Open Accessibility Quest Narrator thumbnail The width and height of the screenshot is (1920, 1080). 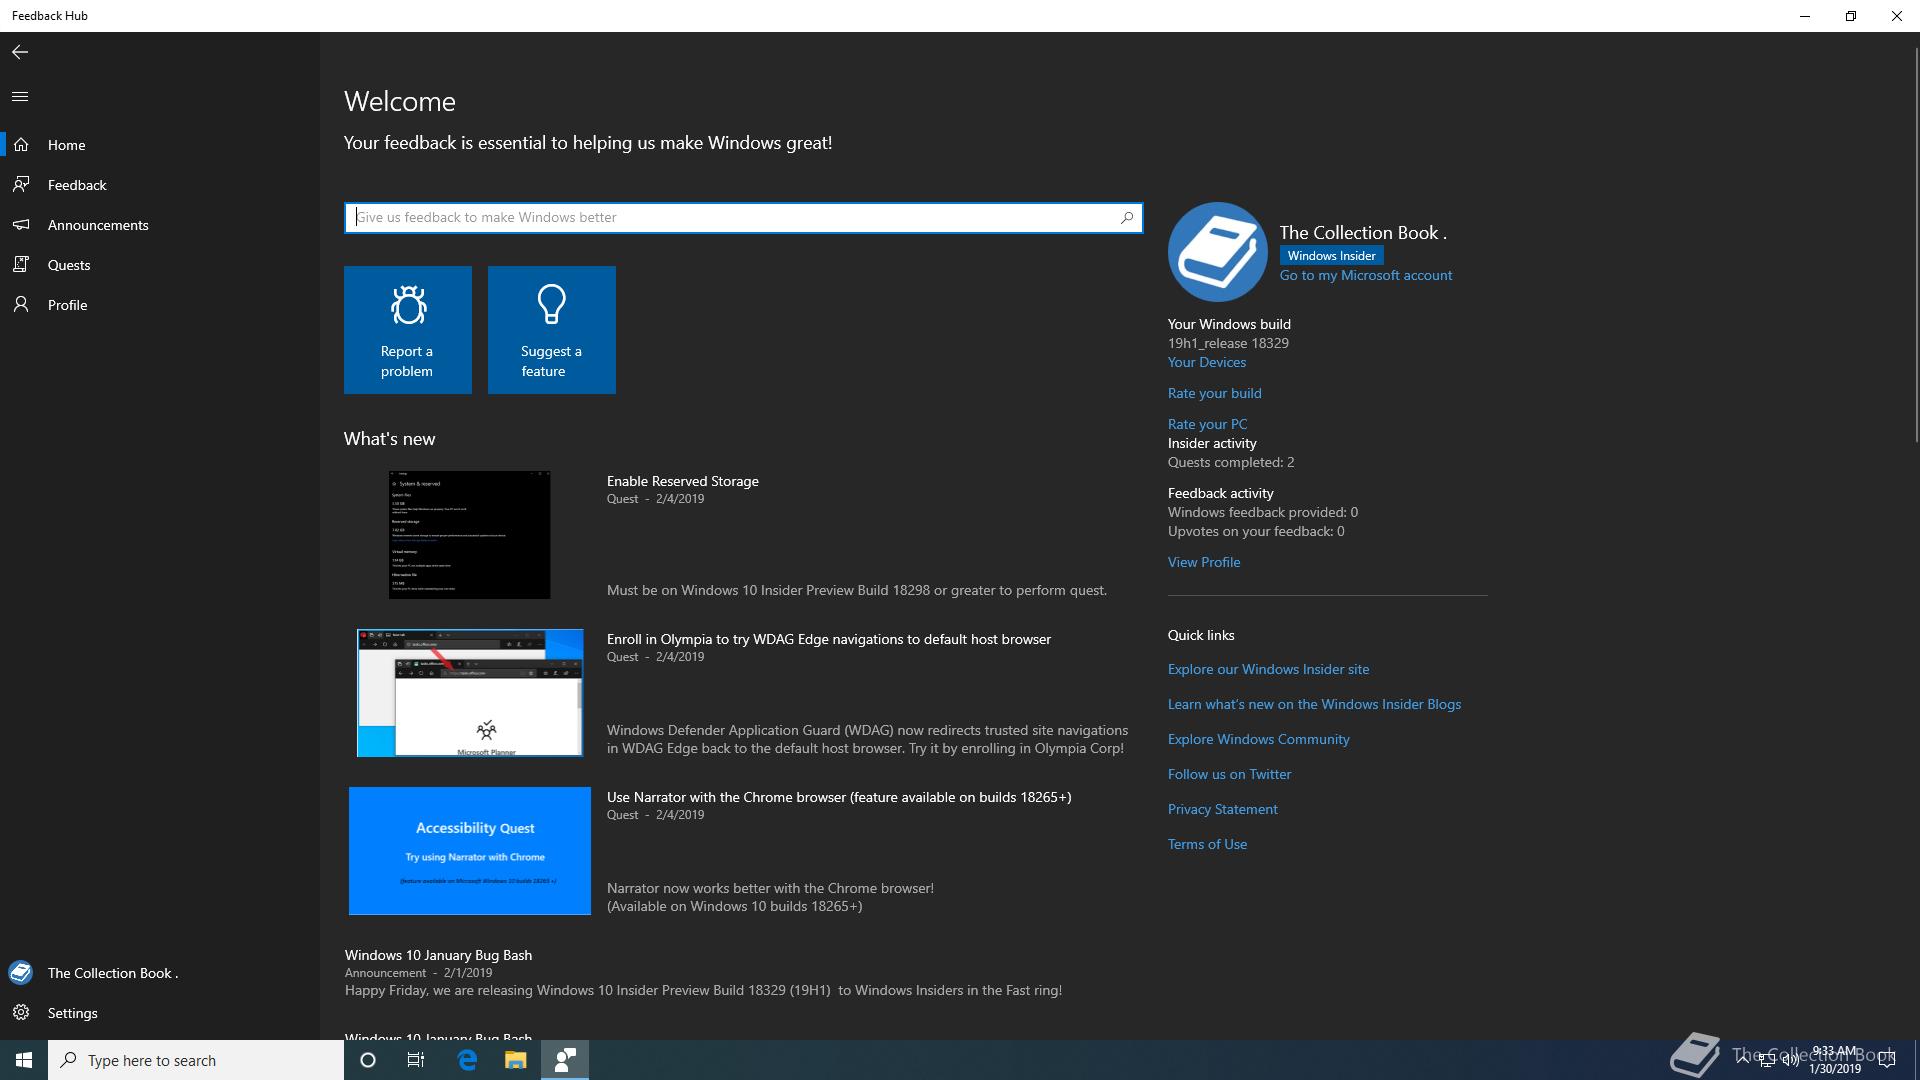(469, 851)
